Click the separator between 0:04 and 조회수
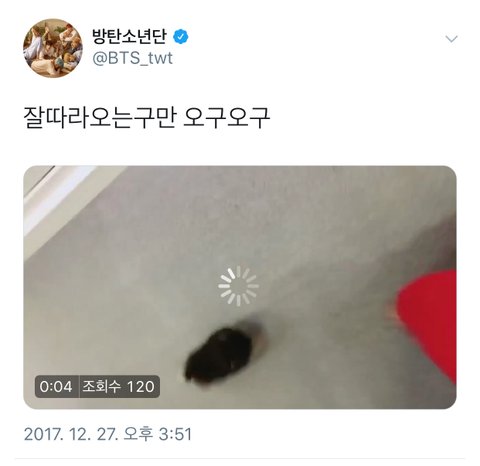 [x=79, y=387]
